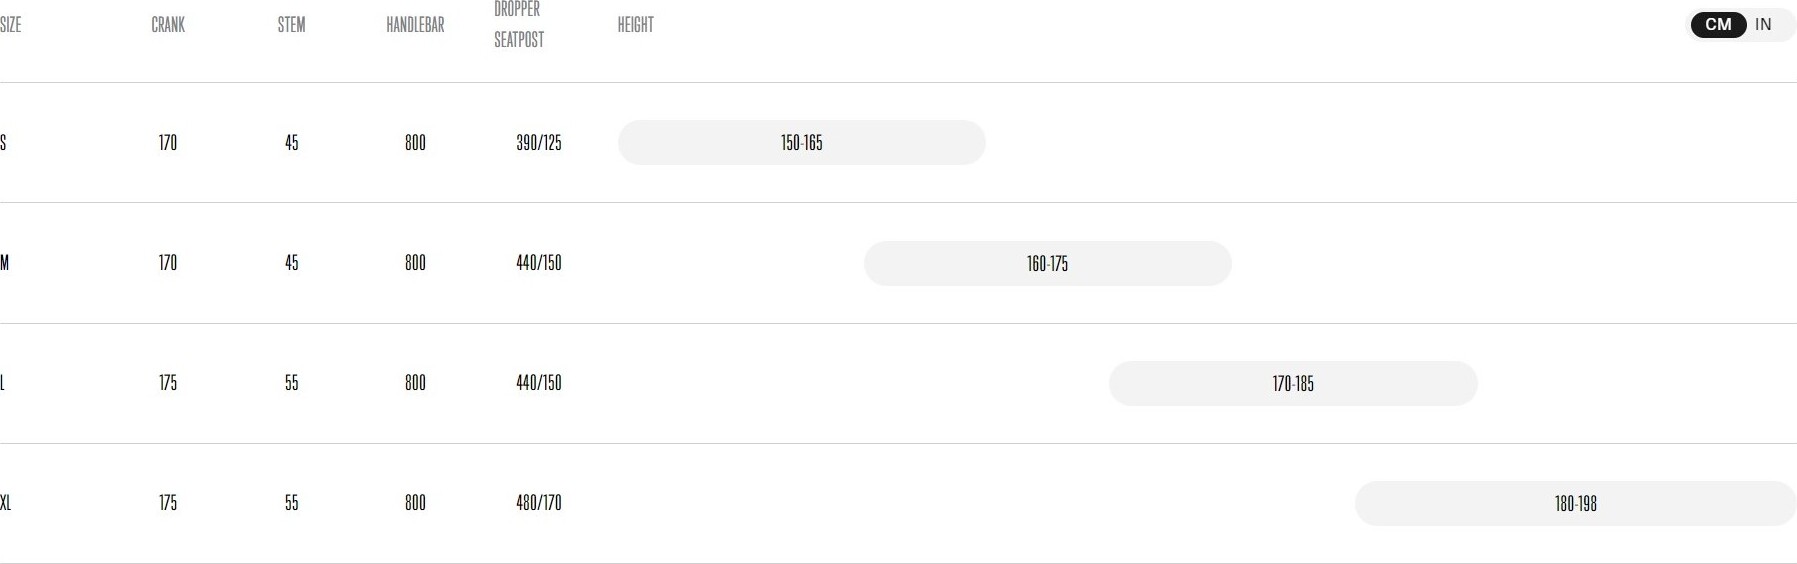Screen dimensions: 1797x564
Task: Switch units to IN
Action: coord(1763,25)
